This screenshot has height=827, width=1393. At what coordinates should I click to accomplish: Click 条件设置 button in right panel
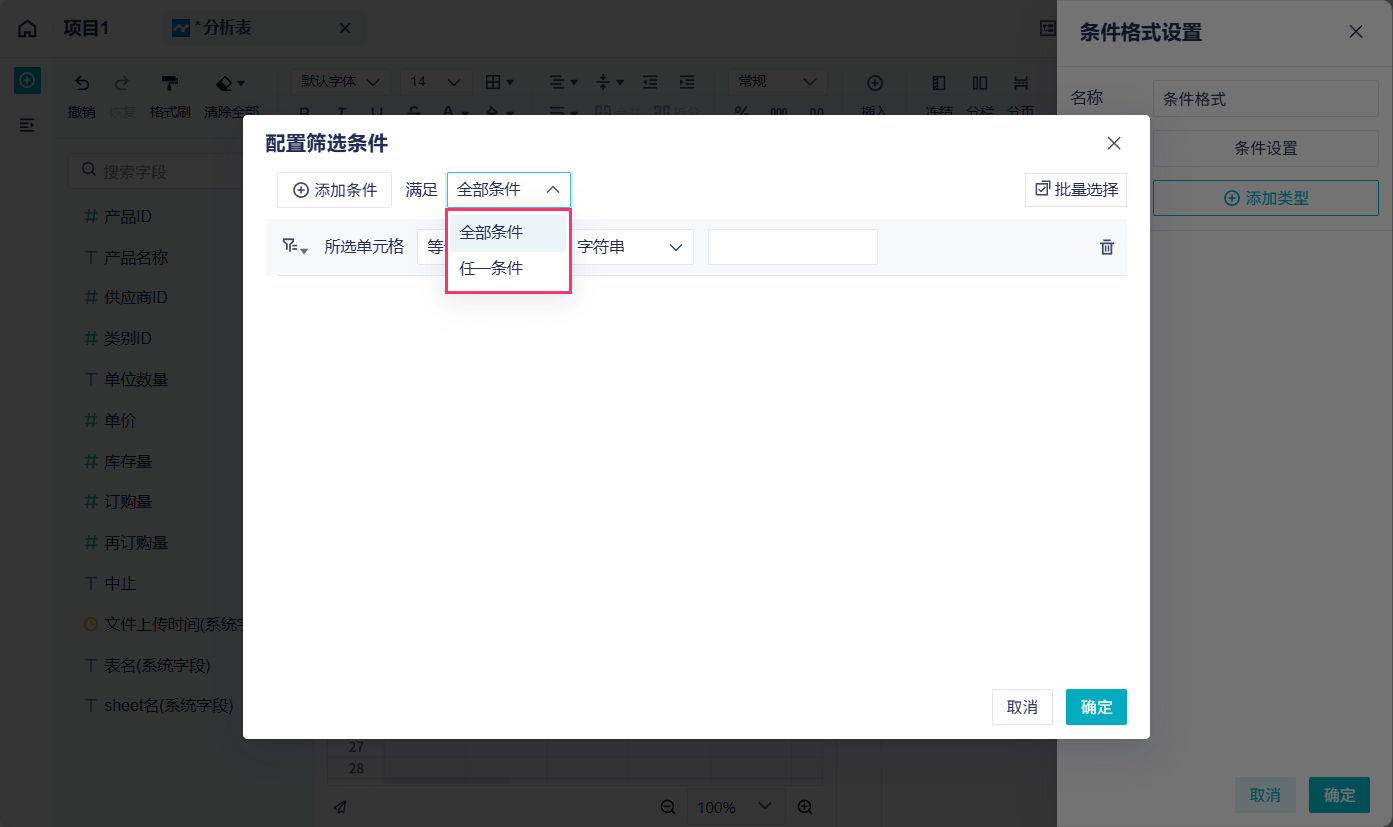[x=1266, y=148]
